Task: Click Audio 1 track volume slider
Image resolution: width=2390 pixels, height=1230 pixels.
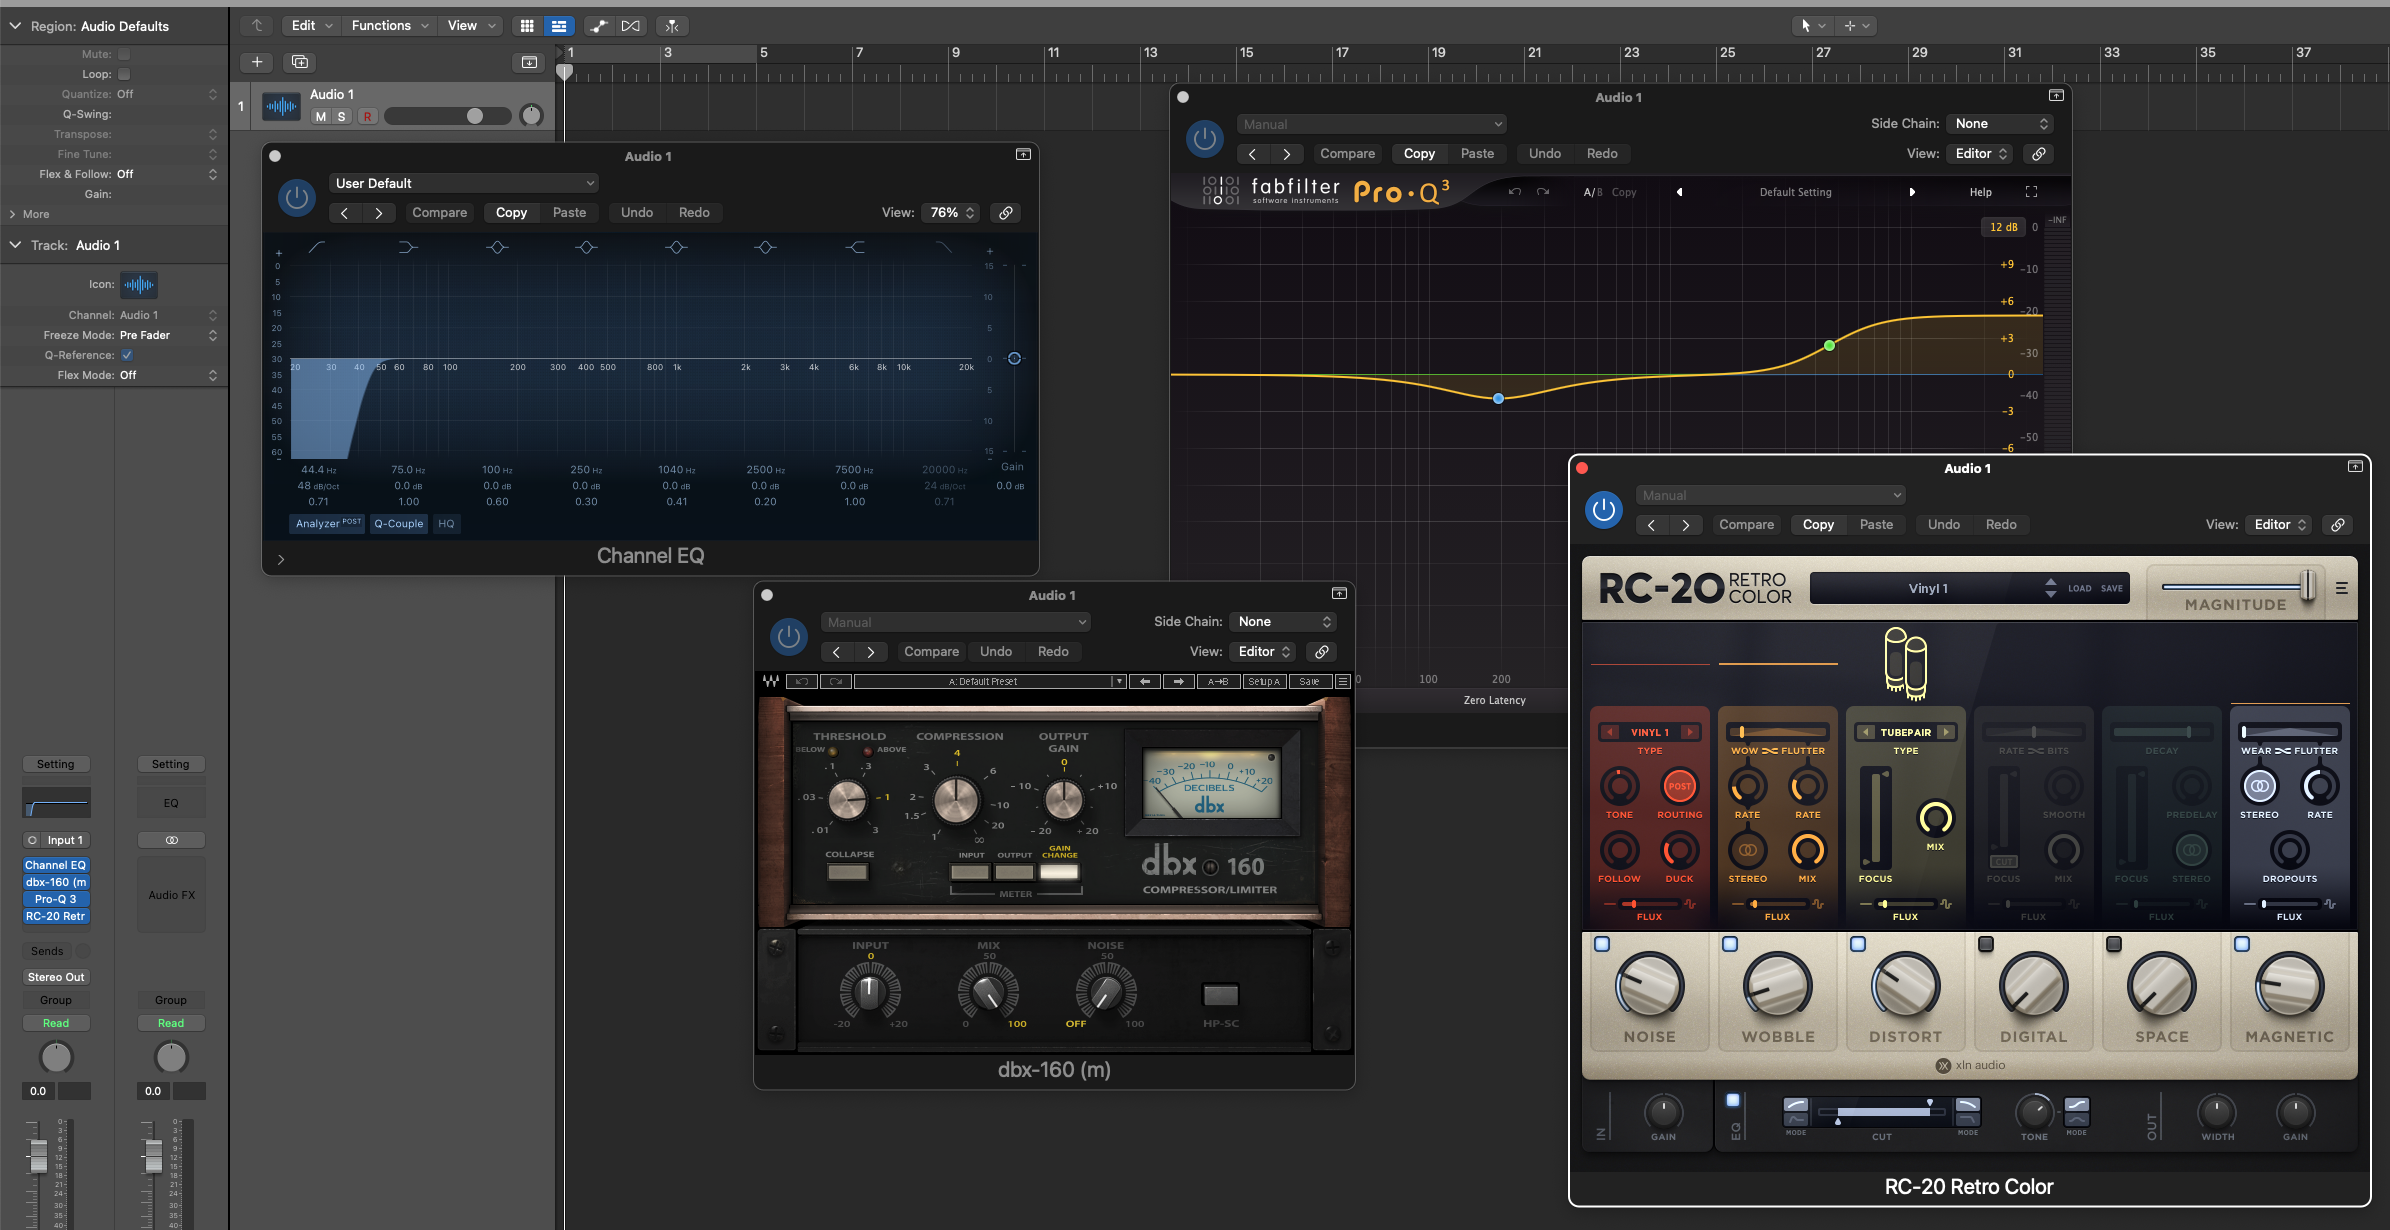Action: click(x=448, y=116)
